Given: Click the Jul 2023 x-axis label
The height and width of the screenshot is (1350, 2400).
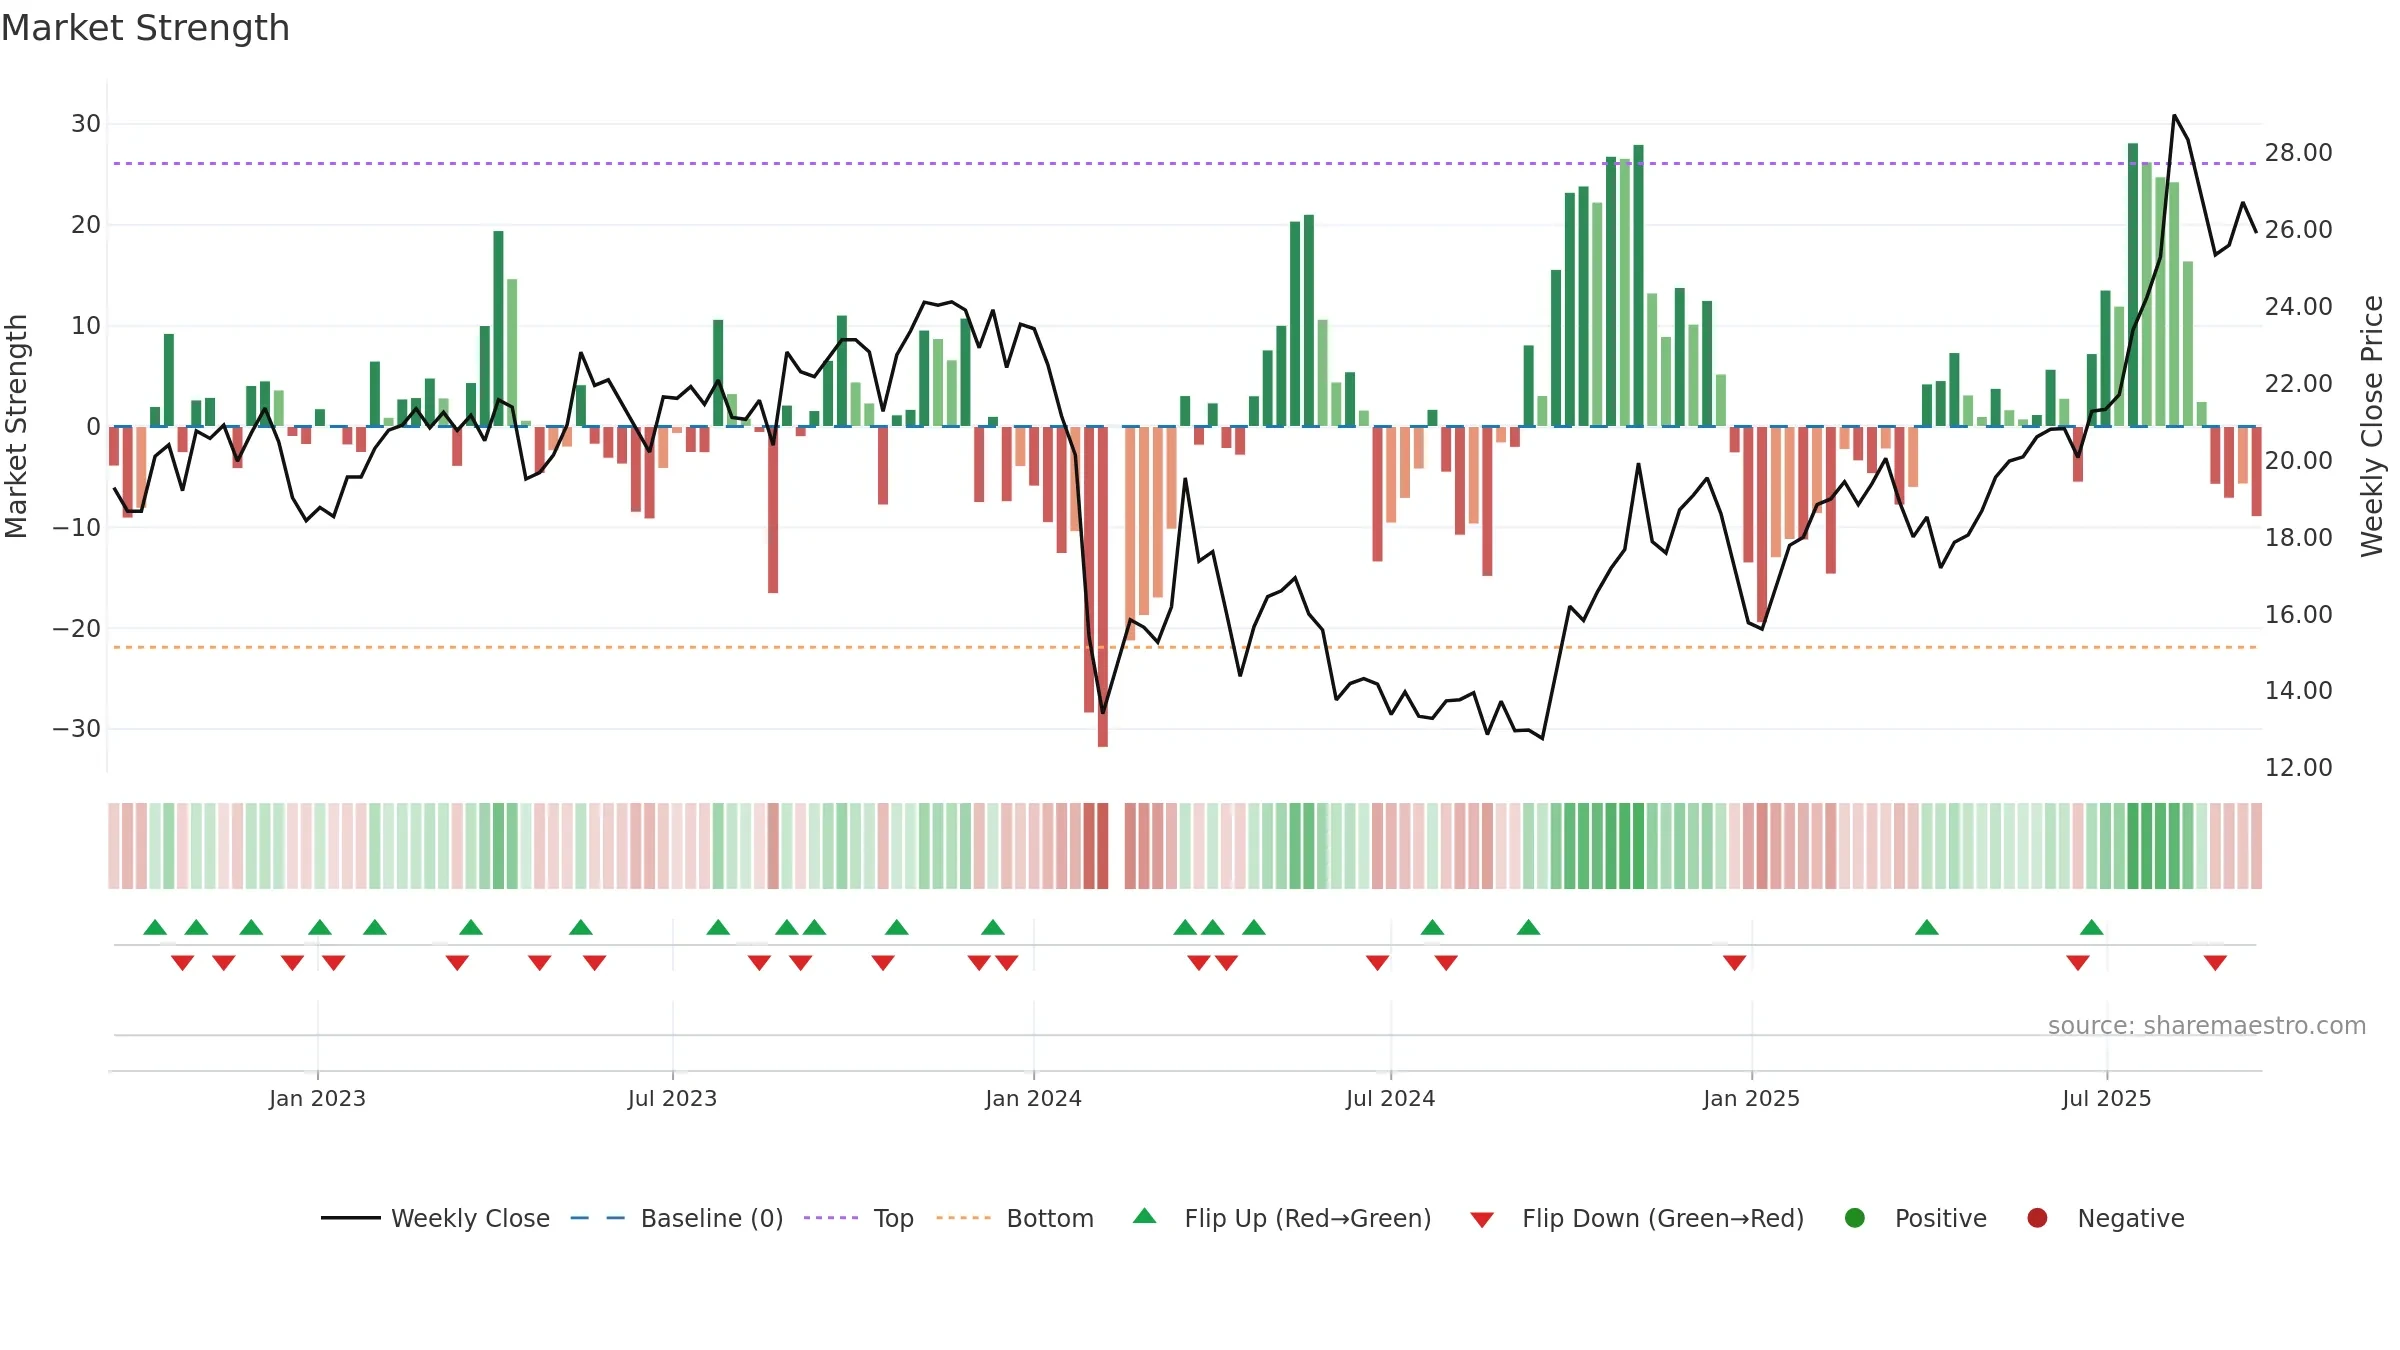Looking at the screenshot, I should [x=672, y=1098].
